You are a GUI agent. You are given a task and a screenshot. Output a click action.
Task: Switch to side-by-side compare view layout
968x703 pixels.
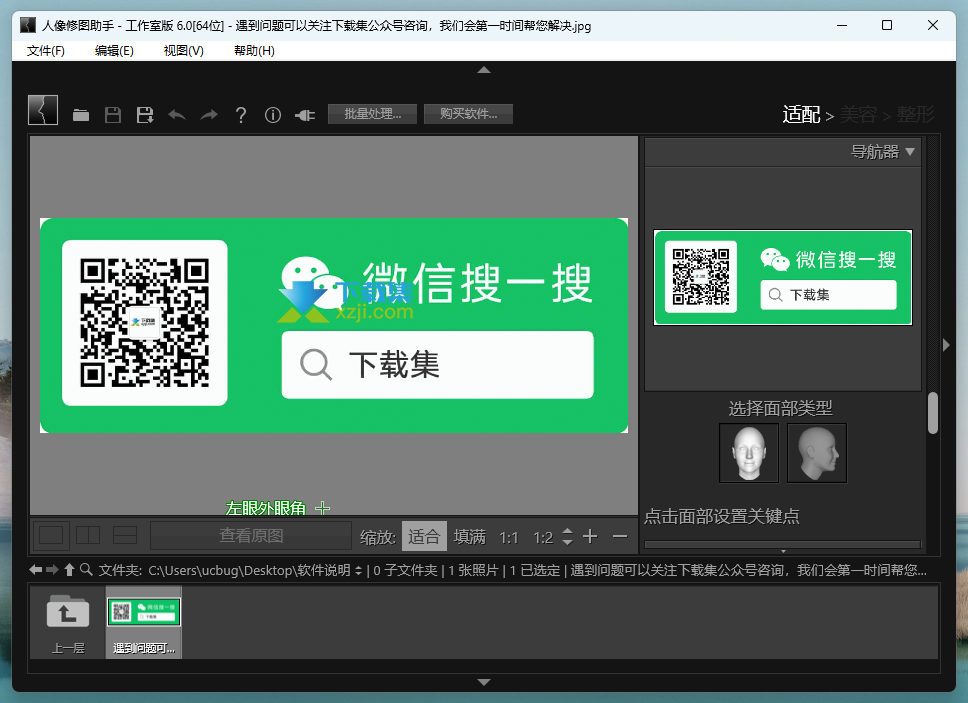click(x=88, y=535)
